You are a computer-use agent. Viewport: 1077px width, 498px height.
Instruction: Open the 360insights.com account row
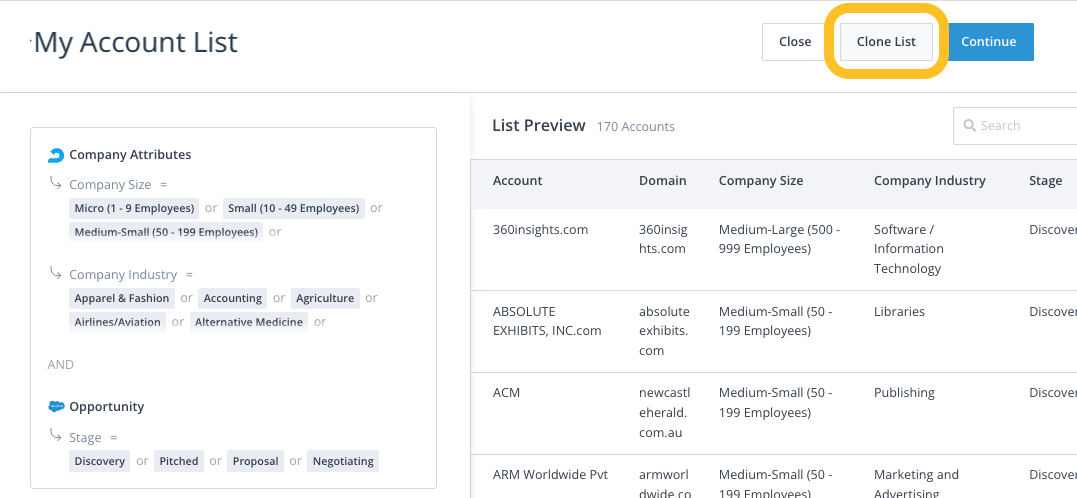[x=540, y=230]
